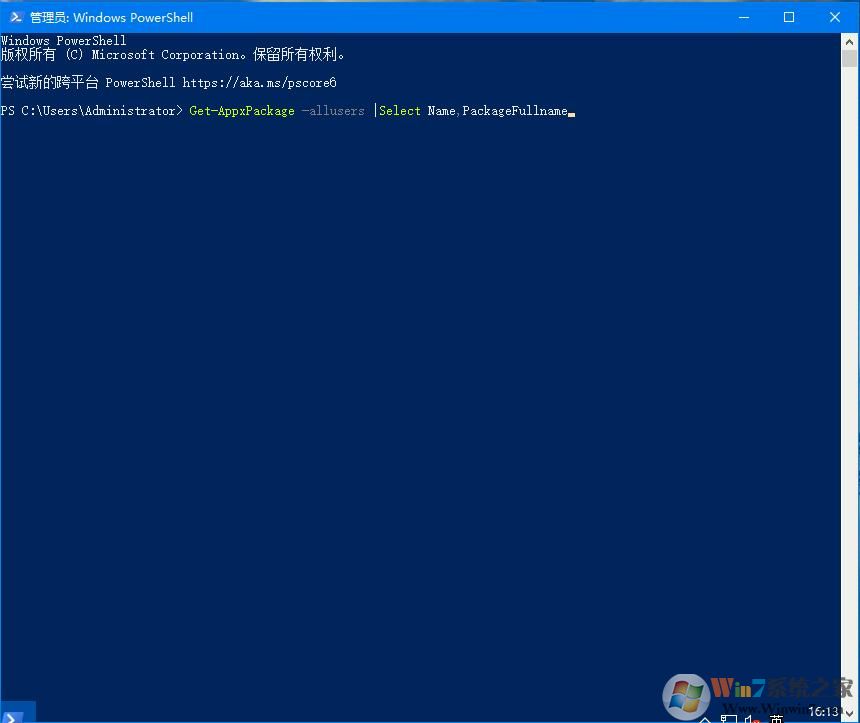This screenshot has height=723, width=860.
Task: Close the PowerShell window
Action: pos(835,18)
